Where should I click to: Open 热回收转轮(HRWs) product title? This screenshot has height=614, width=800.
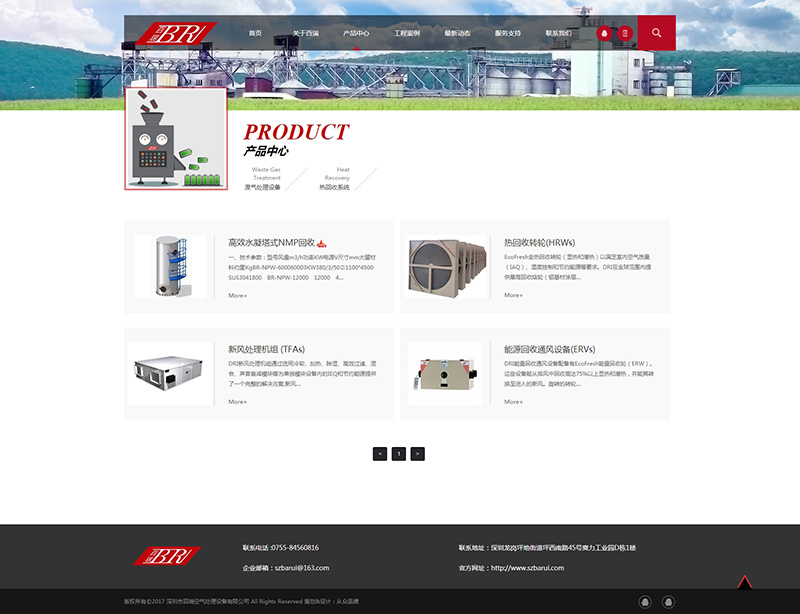(540, 242)
